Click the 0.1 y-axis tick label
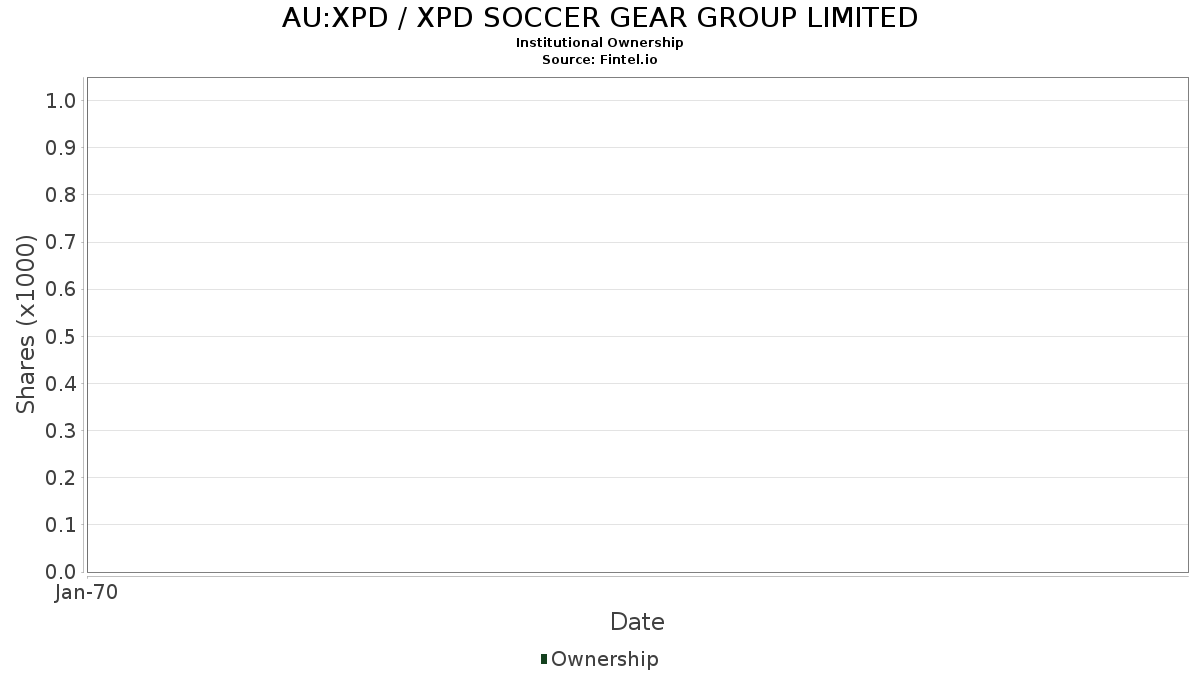Screen dimensions: 1200x675 tap(61, 525)
